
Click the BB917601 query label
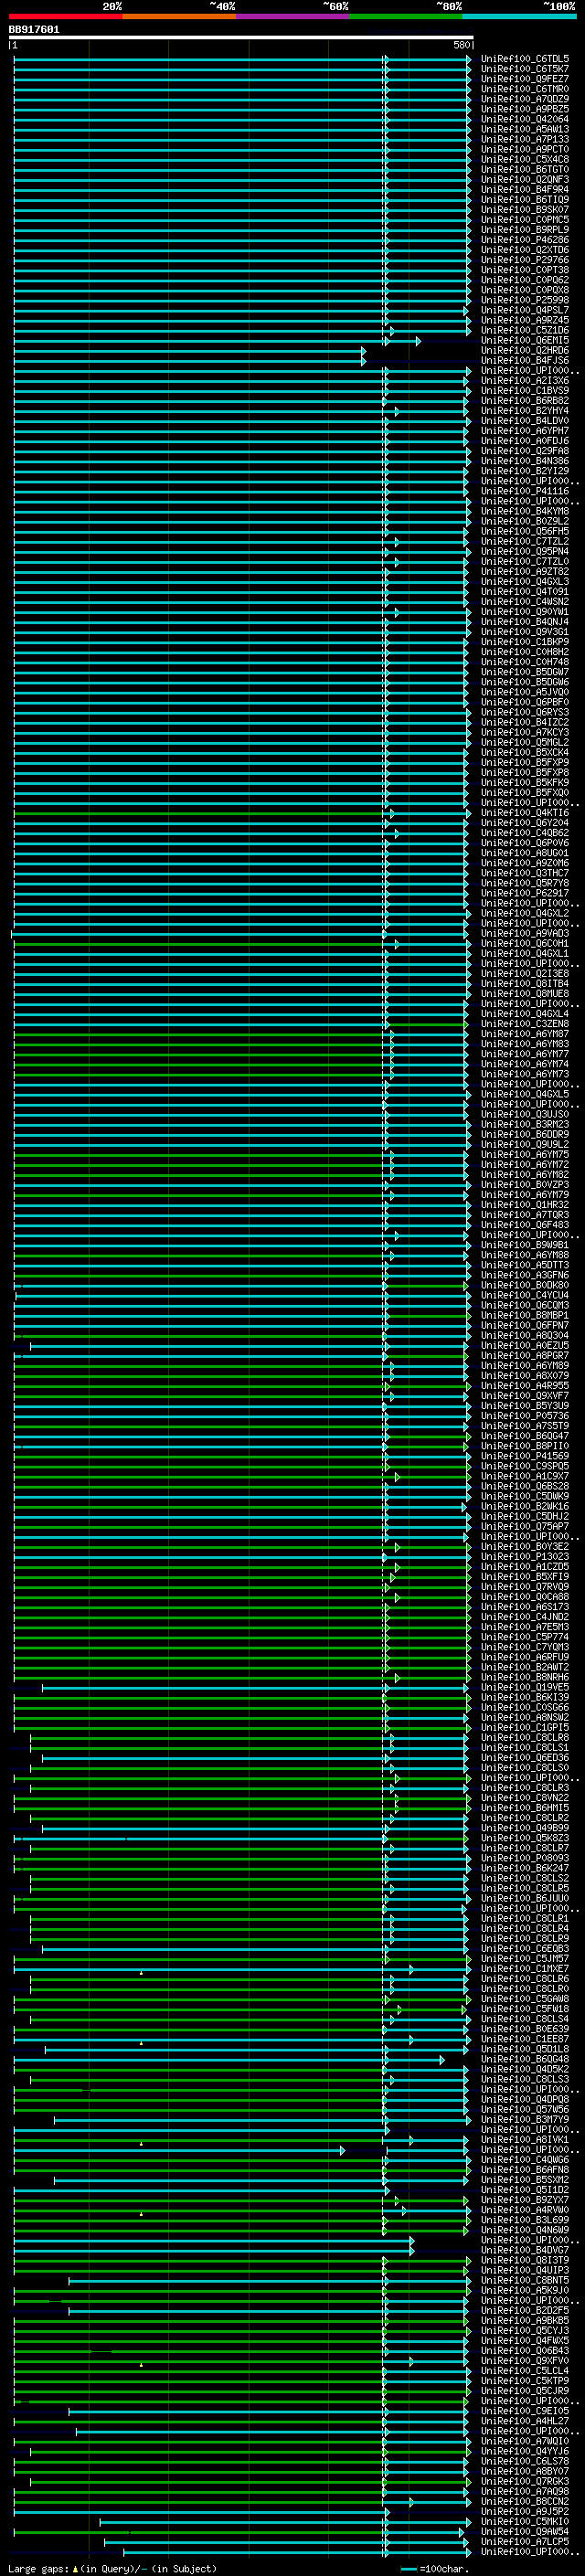[x=34, y=29]
